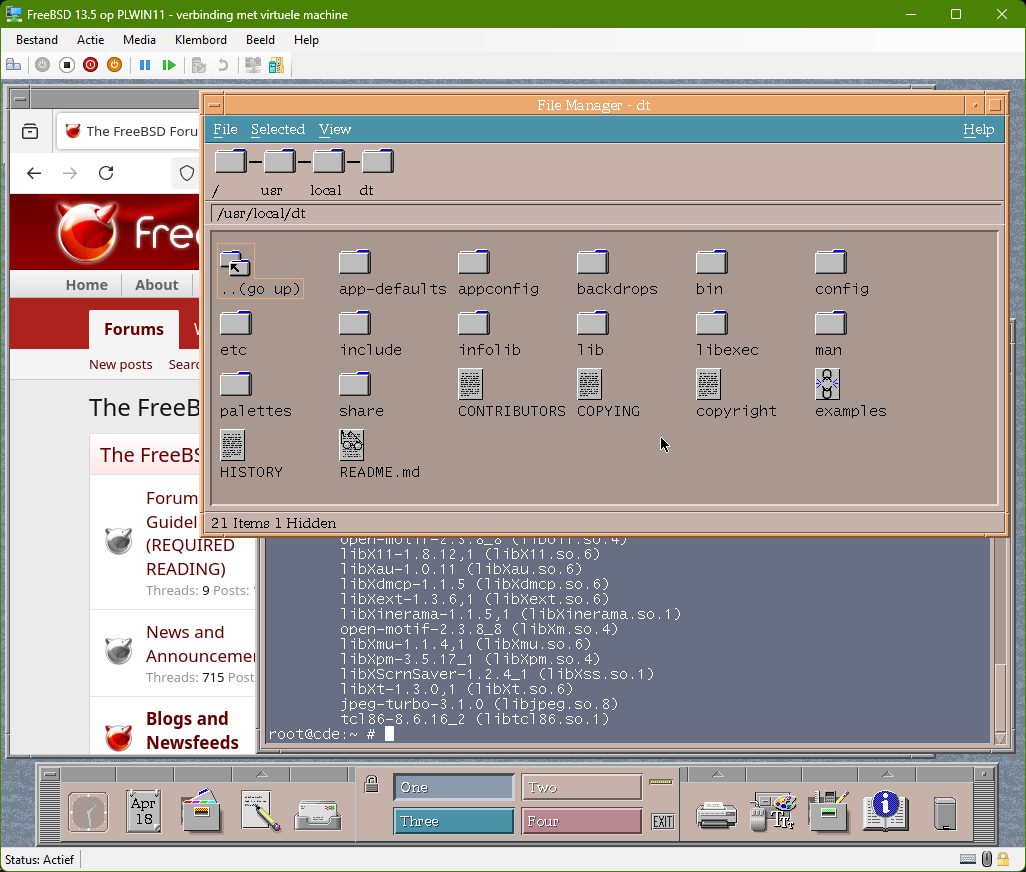Open the Selected menu in File Manager

tap(277, 129)
